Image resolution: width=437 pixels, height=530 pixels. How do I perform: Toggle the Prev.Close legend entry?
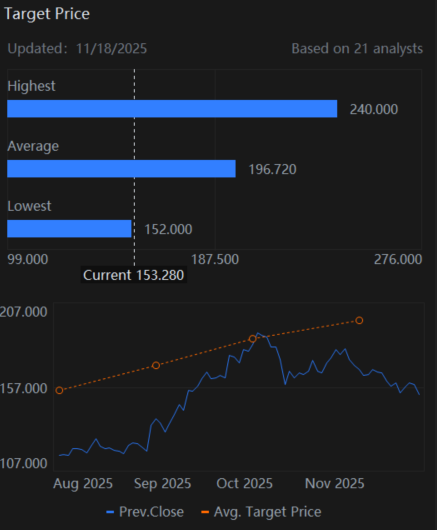pyautogui.click(x=145, y=512)
